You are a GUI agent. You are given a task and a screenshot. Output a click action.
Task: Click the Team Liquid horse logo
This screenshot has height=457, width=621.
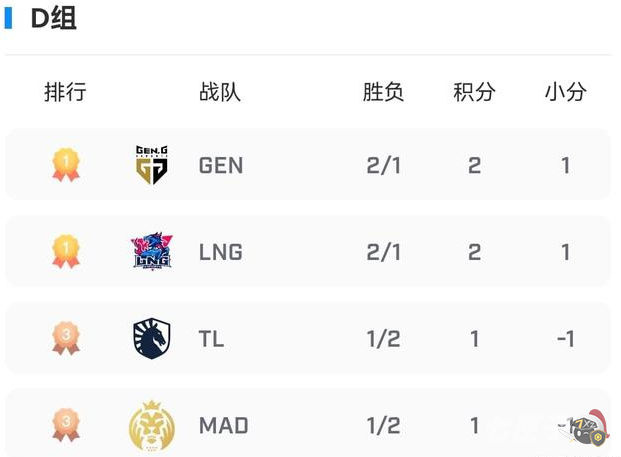[x=152, y=339]
